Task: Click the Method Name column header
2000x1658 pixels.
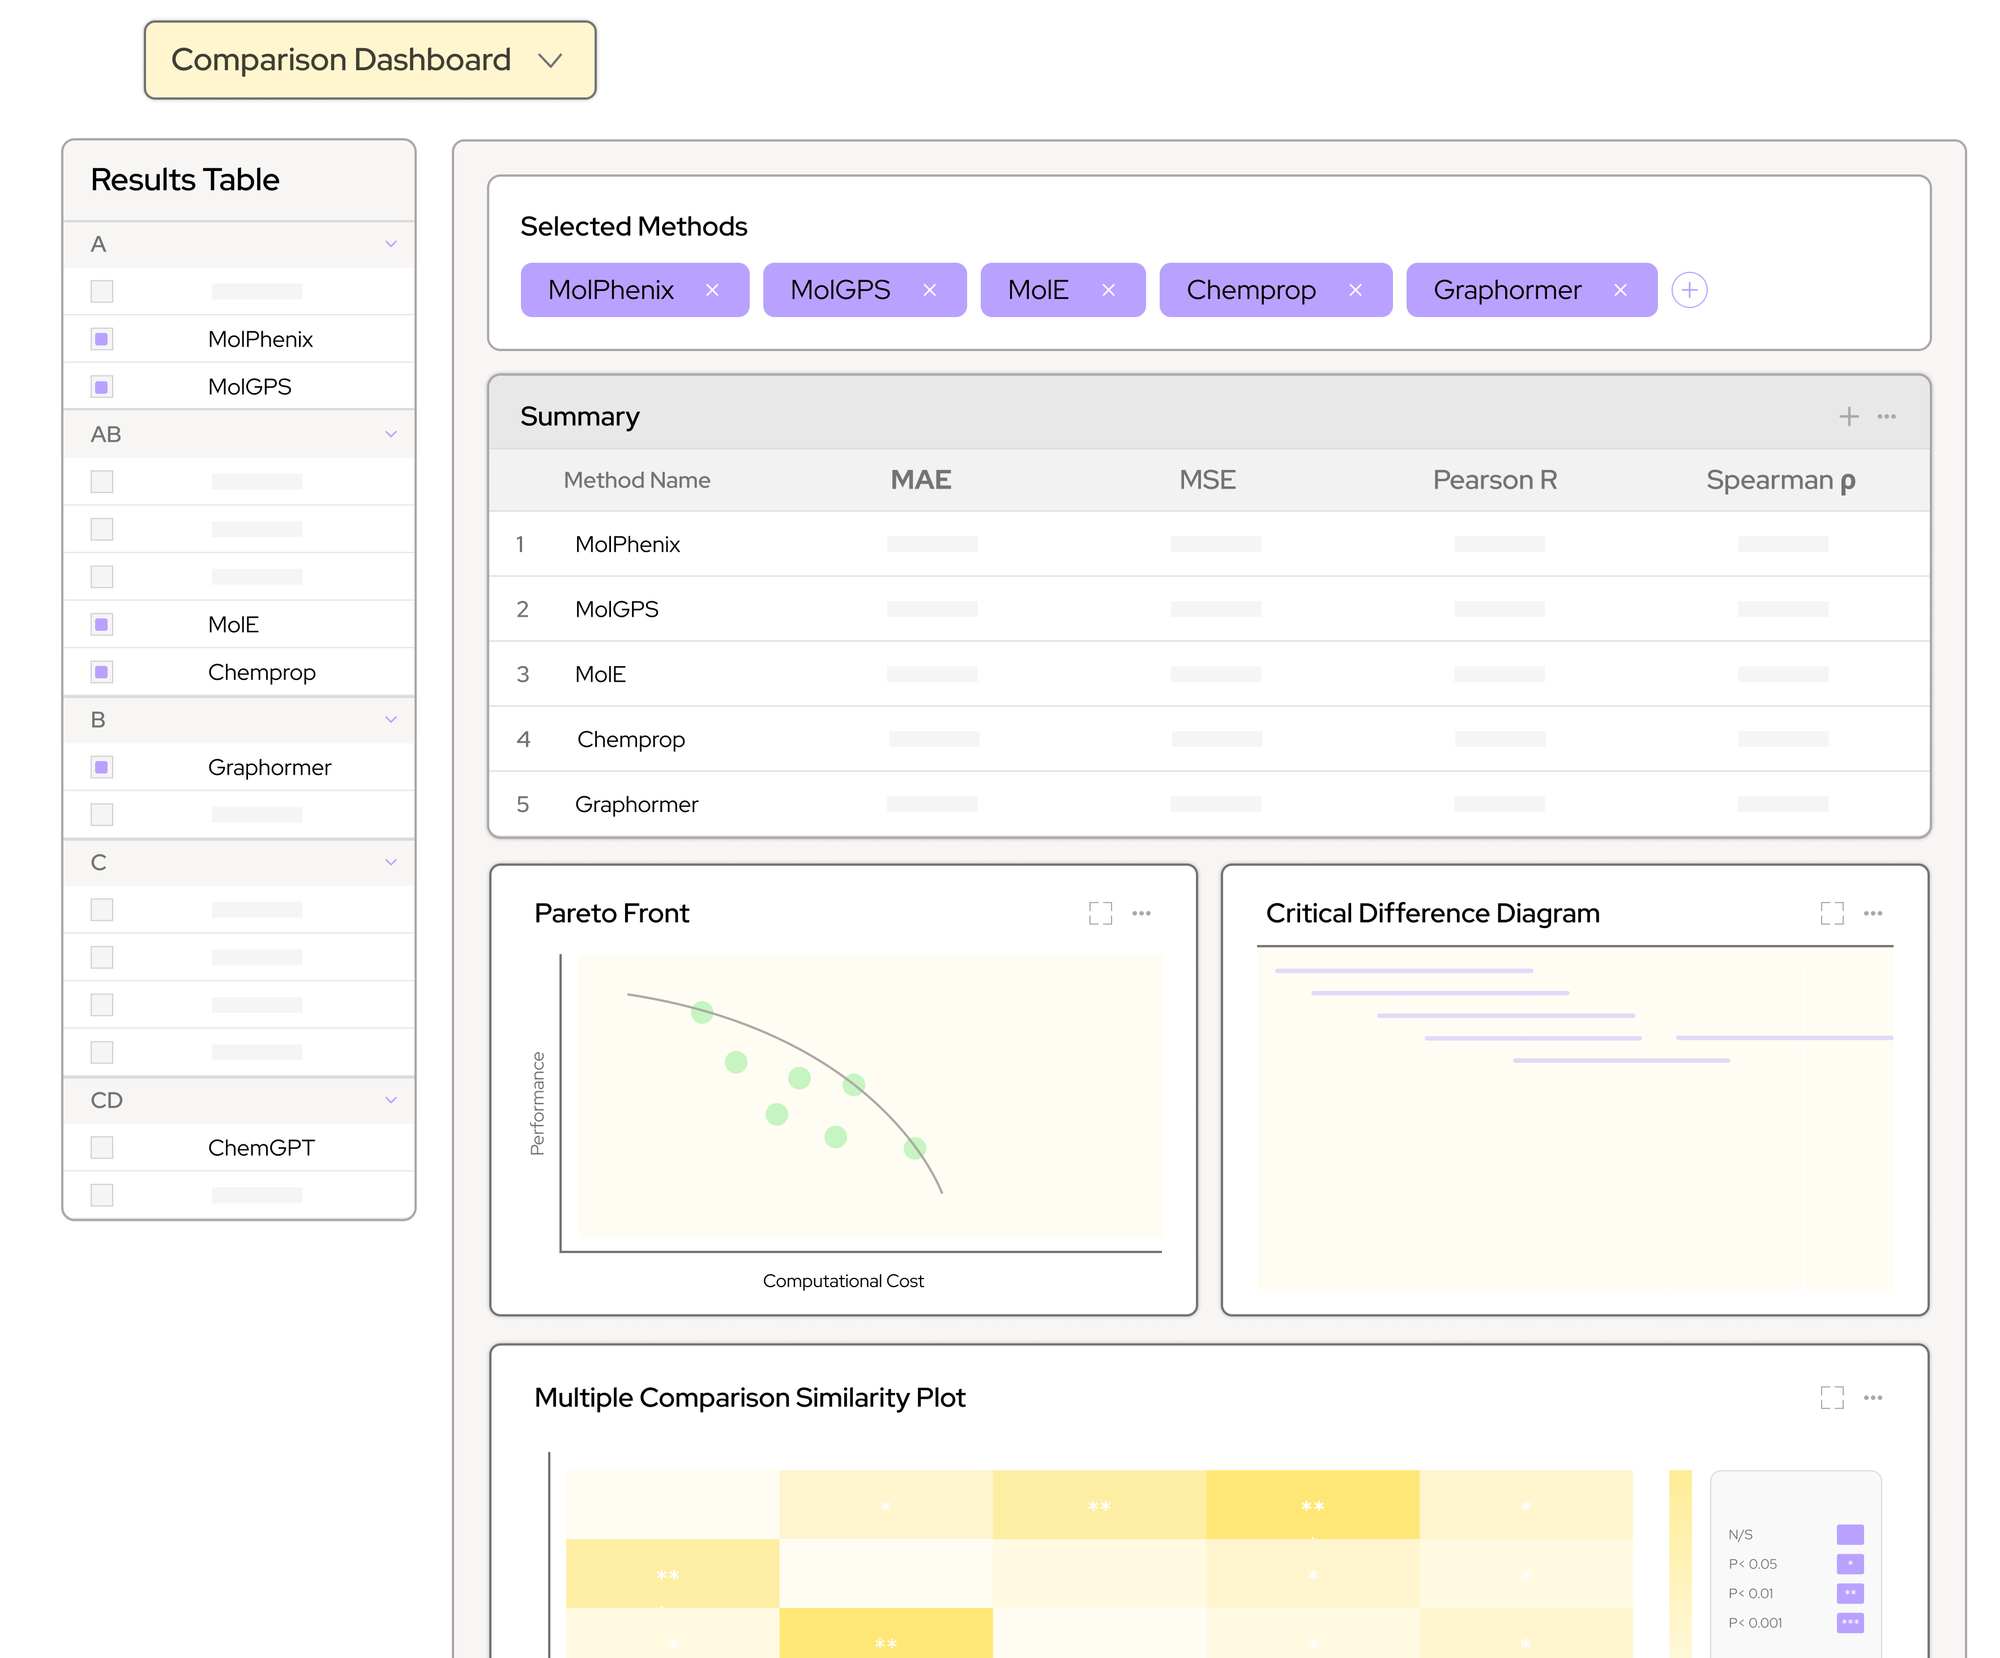Action: 637,480
